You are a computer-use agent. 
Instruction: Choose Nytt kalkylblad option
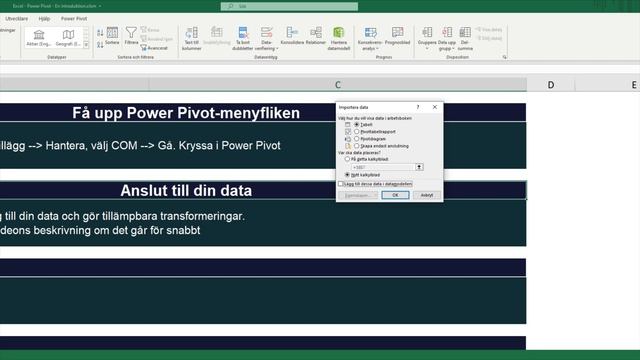click(x=347, y=174)
